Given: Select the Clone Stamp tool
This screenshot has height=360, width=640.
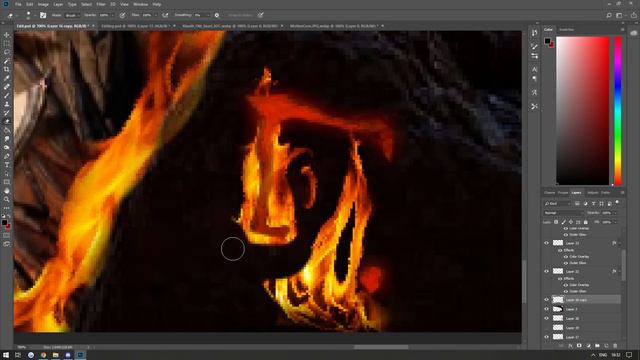Looking at the screenshot, I should [x=7, y=104].
